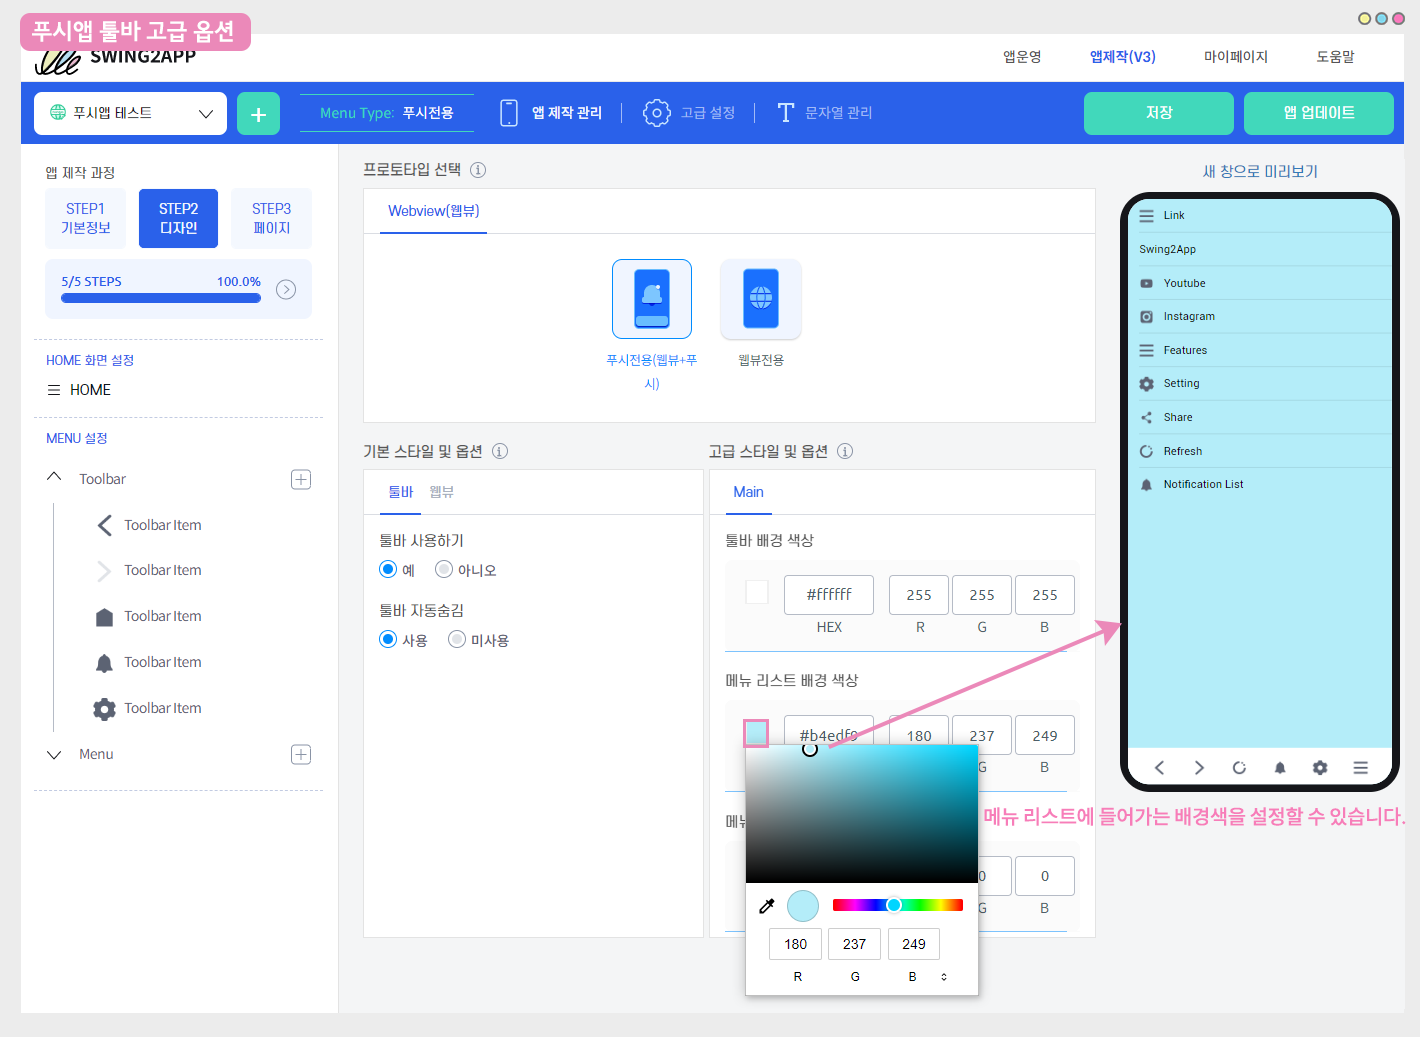Open the 푸시앱 테스트 app dropdown
The height and width of the screenshot is (1037, 1420).
(131, 114)
